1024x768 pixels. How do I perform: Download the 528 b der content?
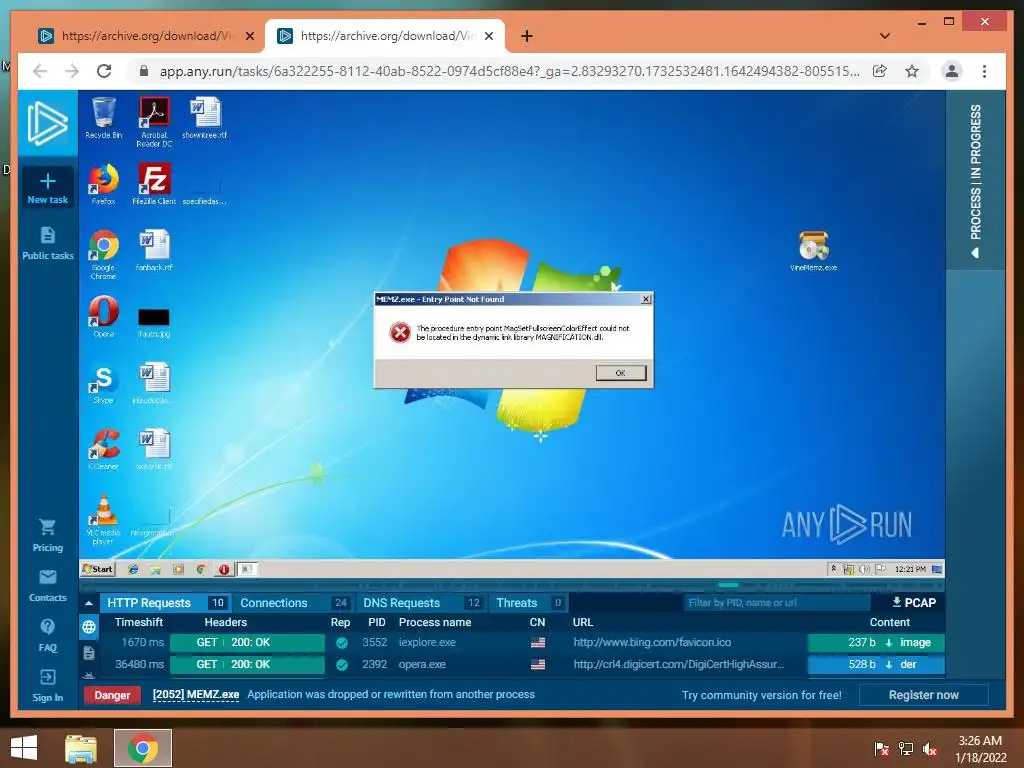(x=876, y=665)
